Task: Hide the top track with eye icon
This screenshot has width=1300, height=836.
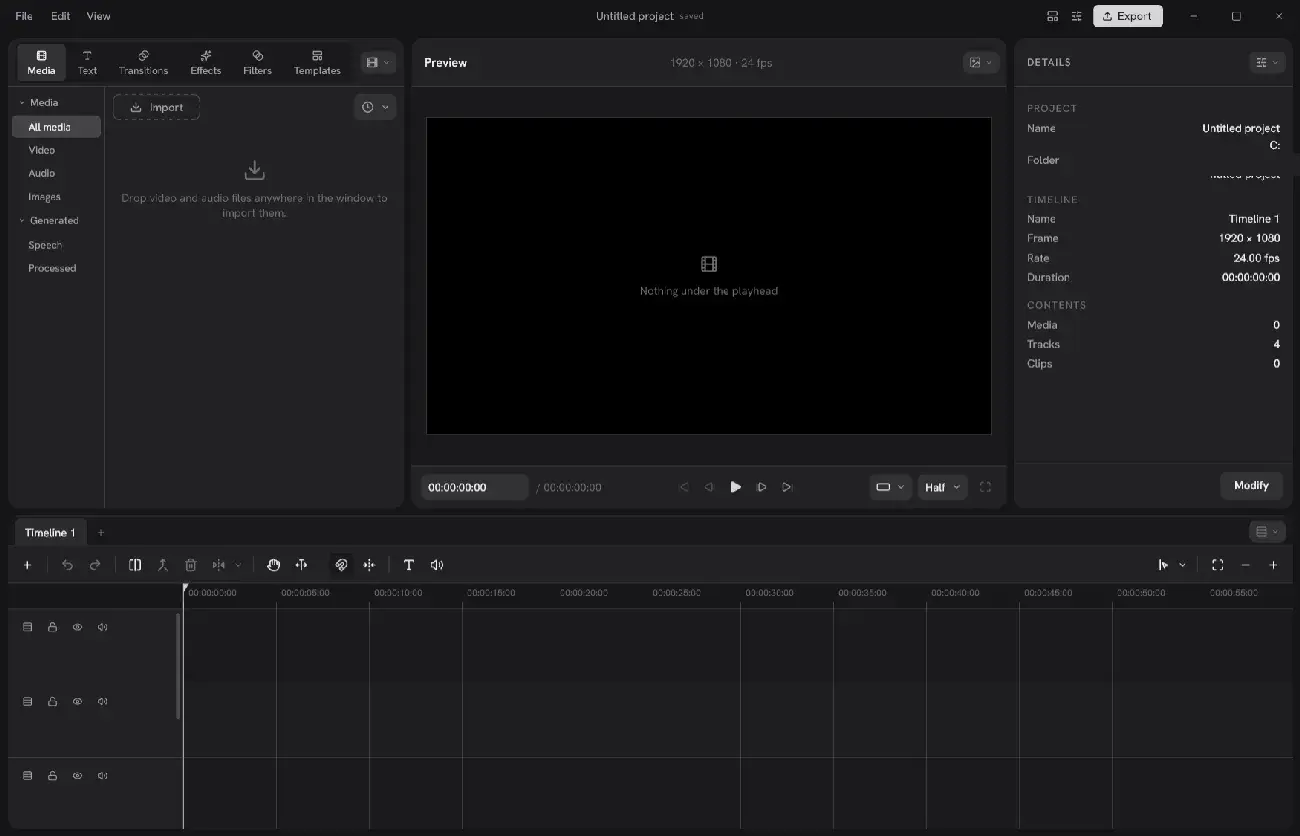Action: click(77, 627)
